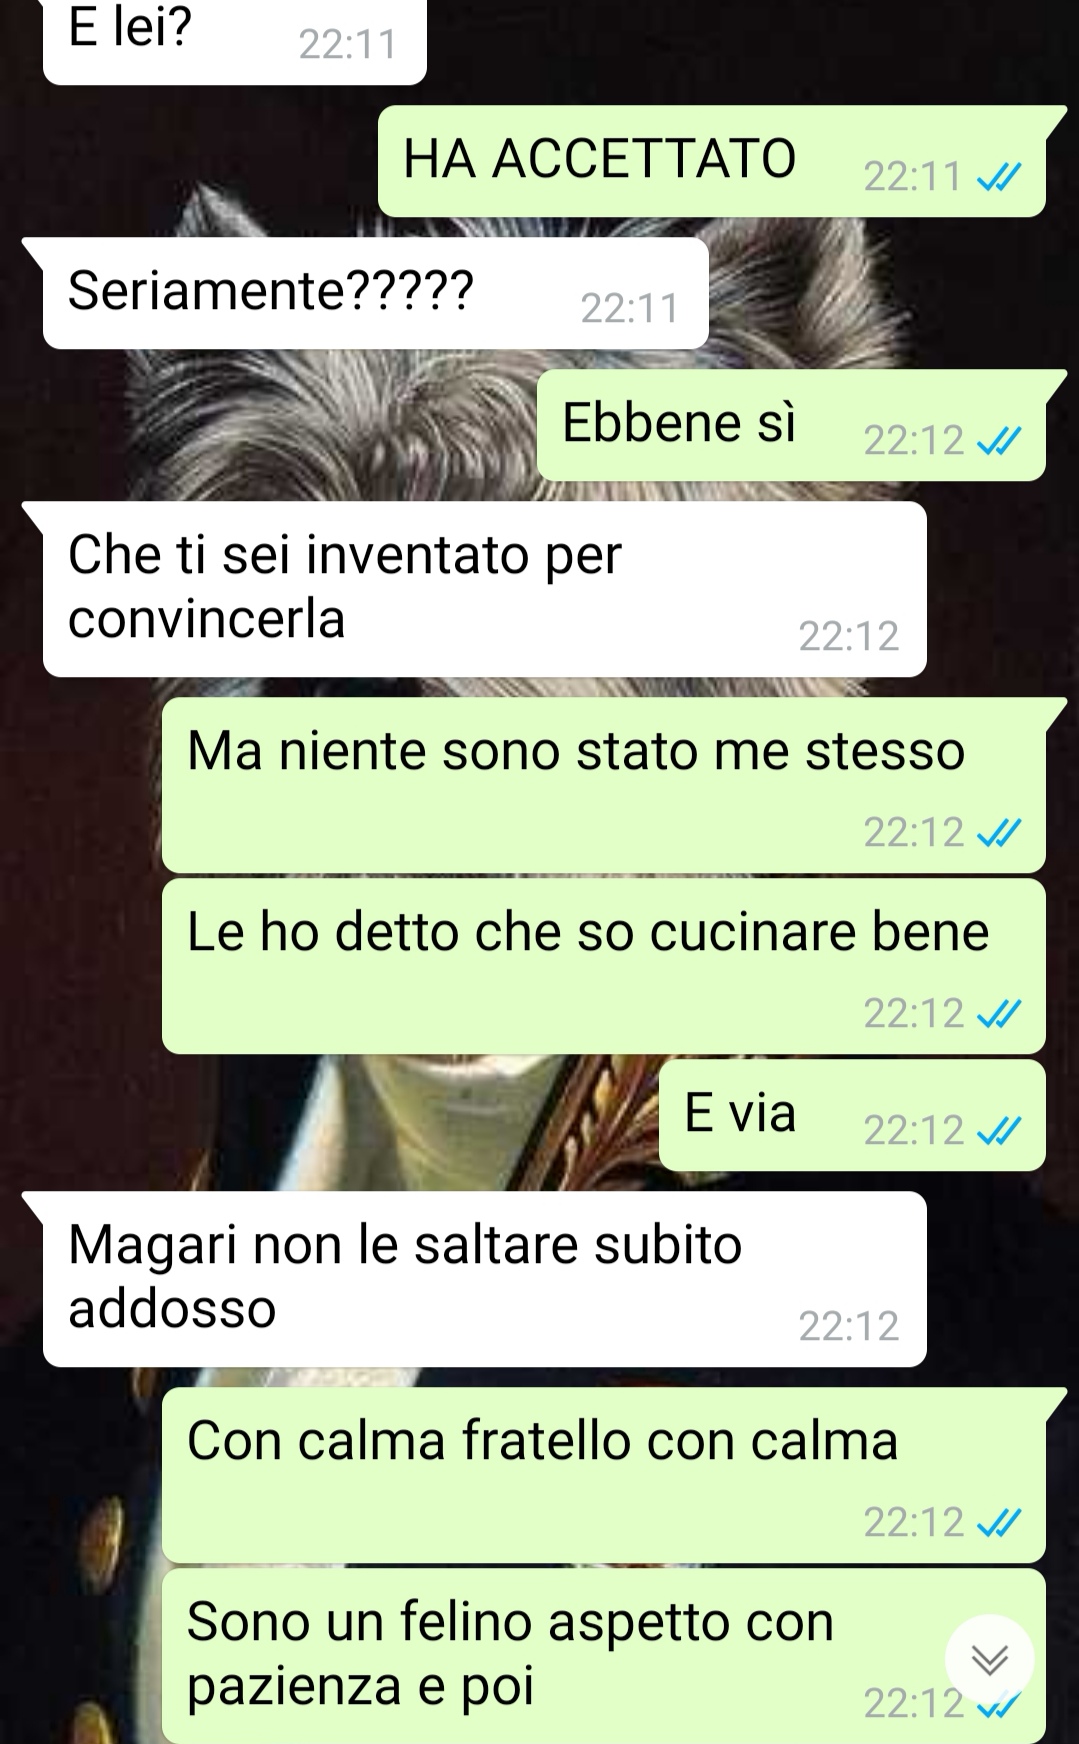Tap read ticks on 'Con calma fratello con calma'

(x=998, y=1523)
